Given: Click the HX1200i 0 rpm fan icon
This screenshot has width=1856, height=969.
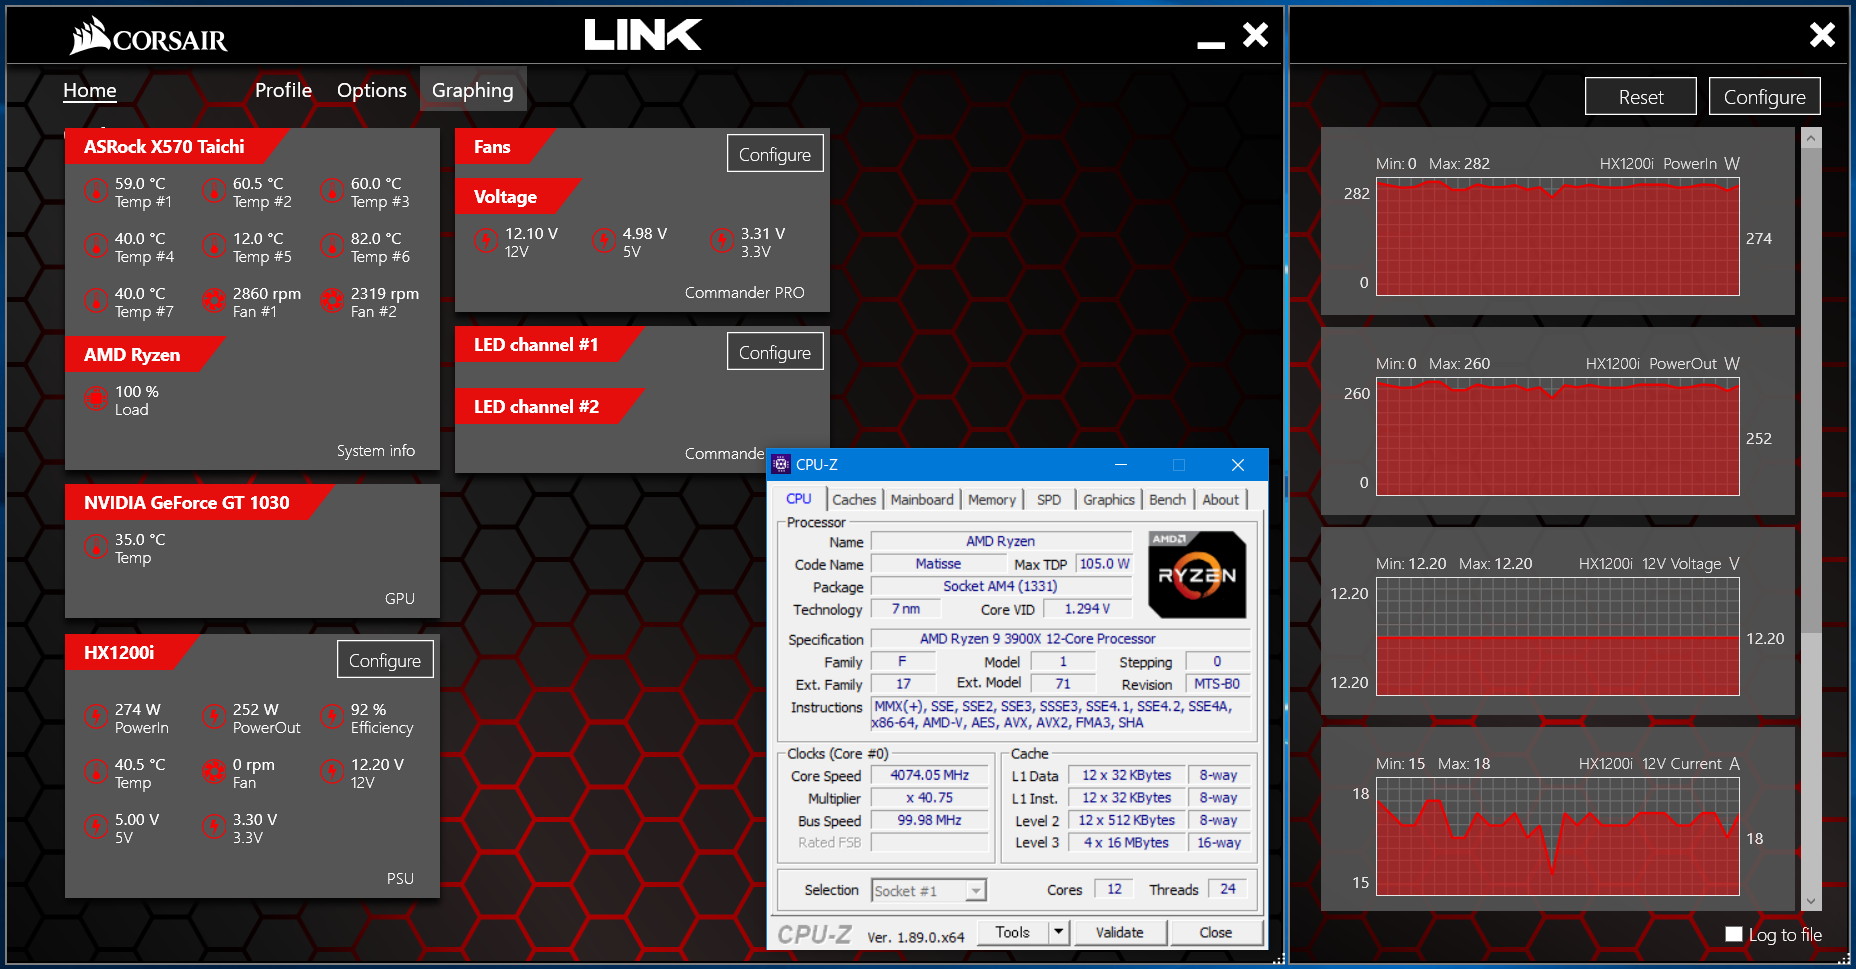Looking at the screenshot, I should 213,771.
